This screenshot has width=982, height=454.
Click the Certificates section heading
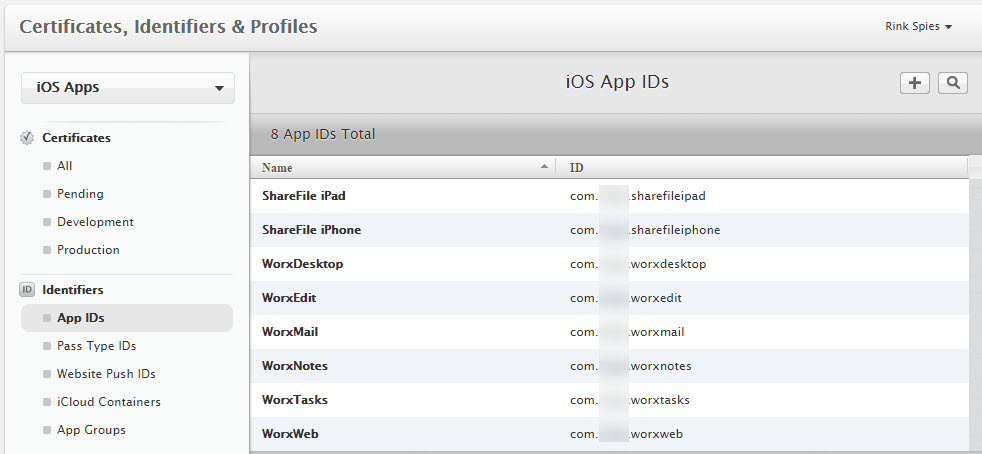point(76,138)
